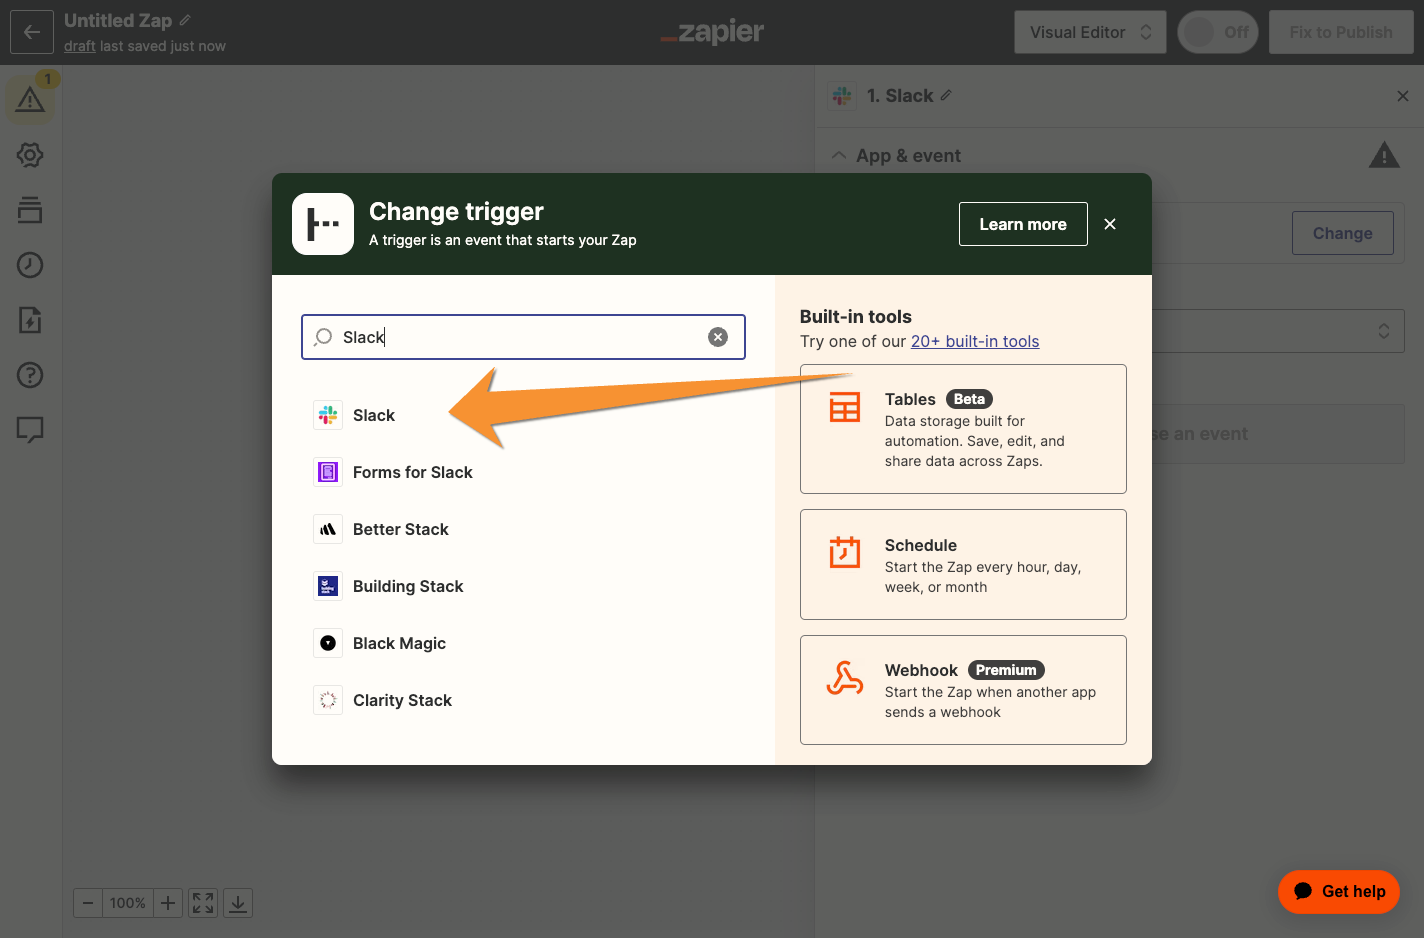Select Better Stack result

tap(401, 529)
